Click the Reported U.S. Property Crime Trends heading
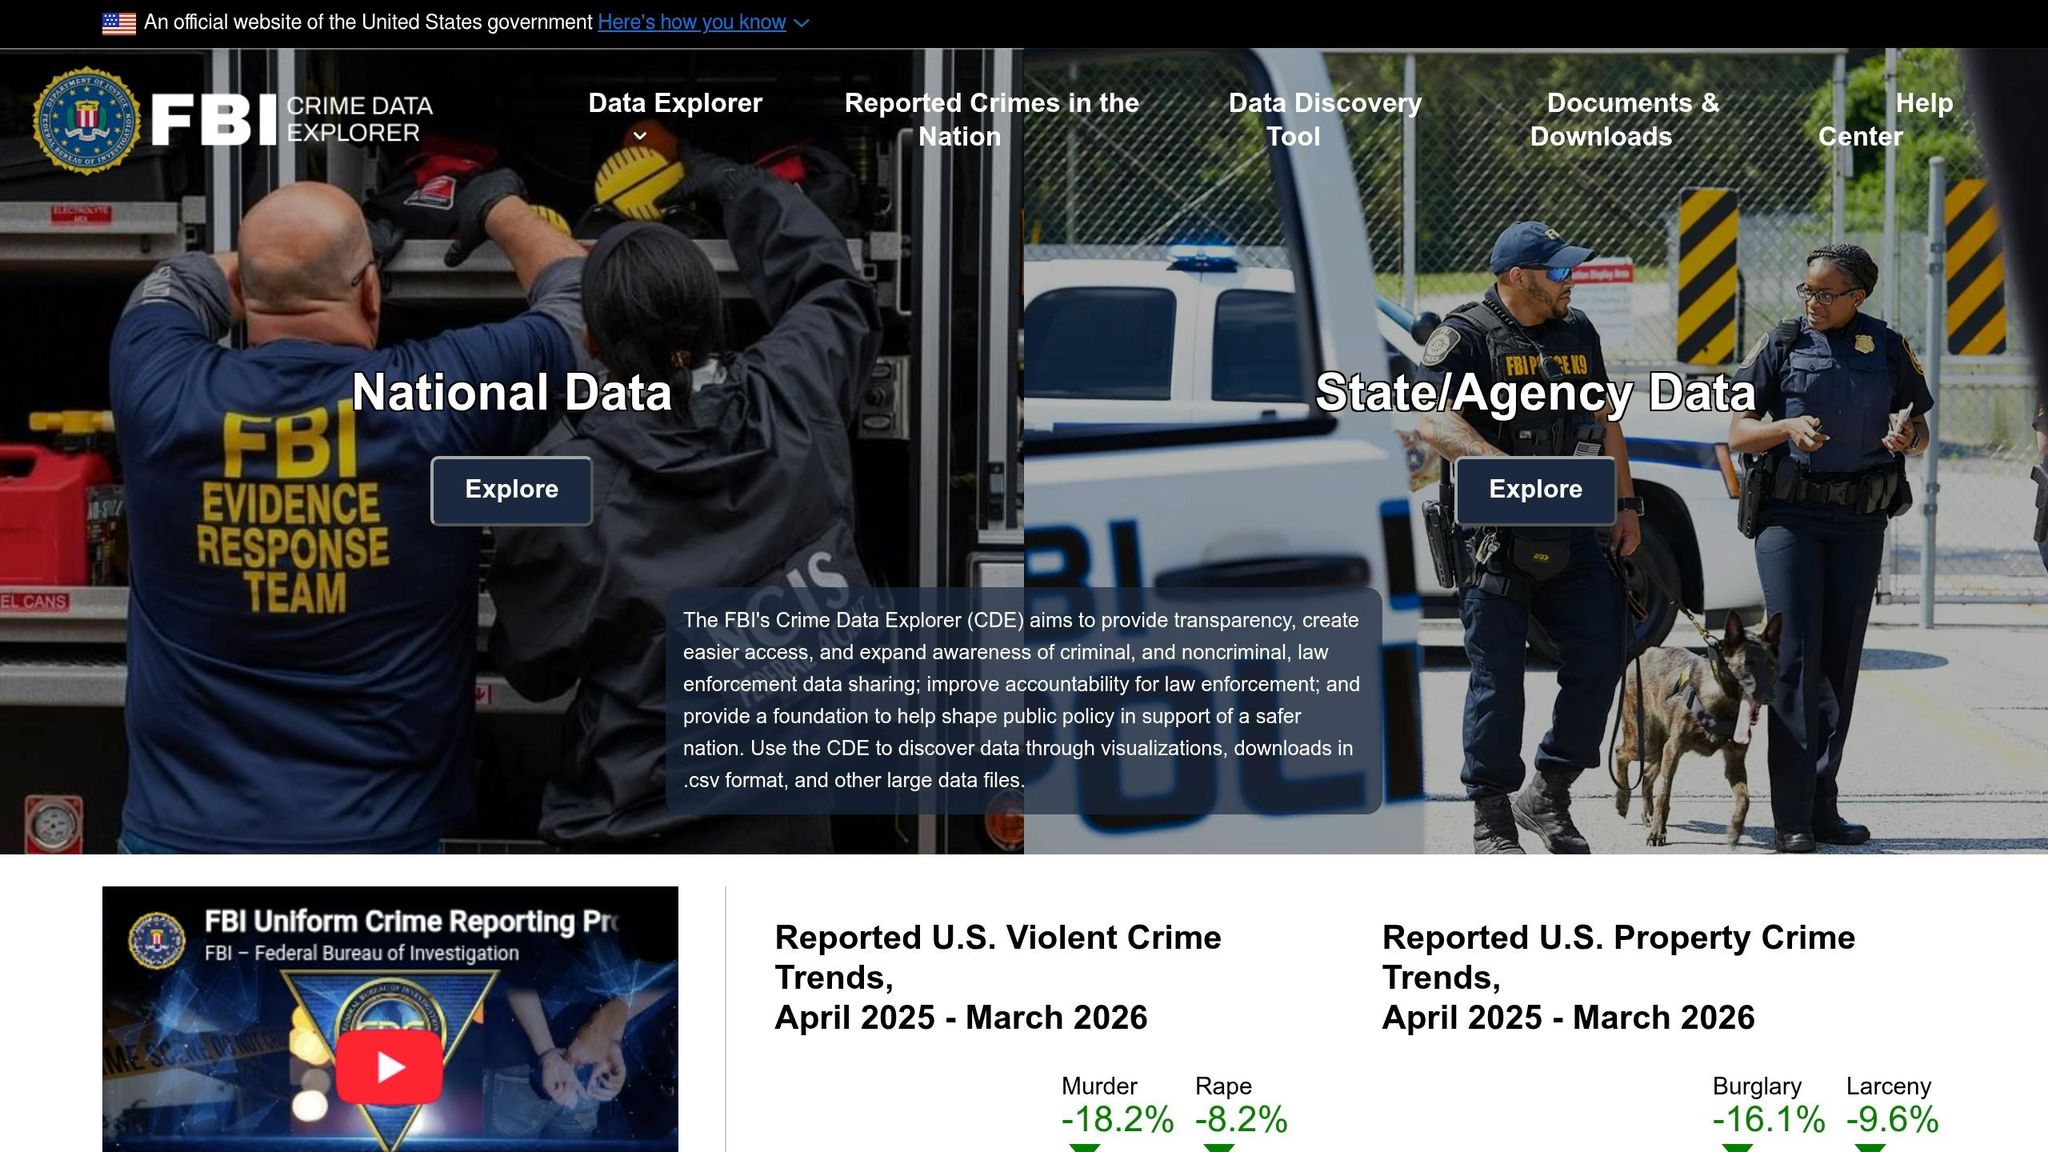This screenshot has width=2048, height=1152. point(1618,977)
